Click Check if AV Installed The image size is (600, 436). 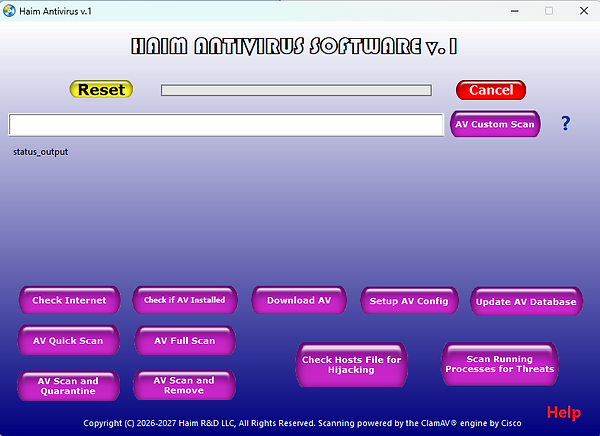(x=185, y=300)
